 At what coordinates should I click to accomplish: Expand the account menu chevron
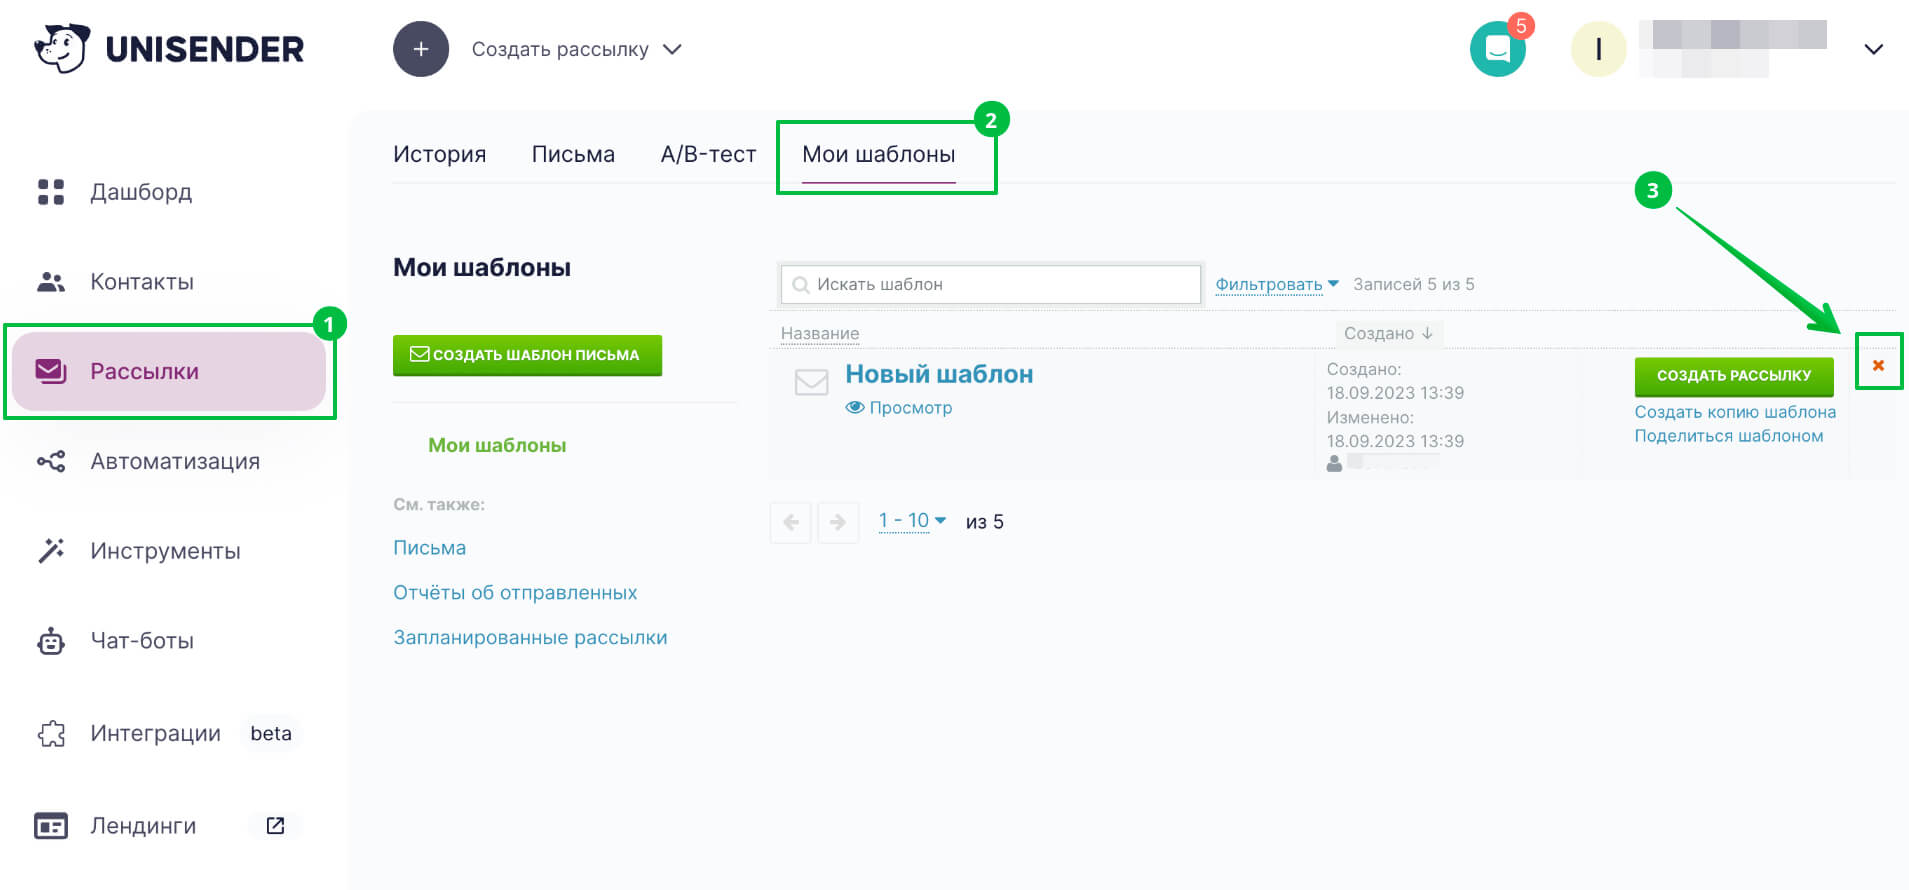[x=1874, y=49]
